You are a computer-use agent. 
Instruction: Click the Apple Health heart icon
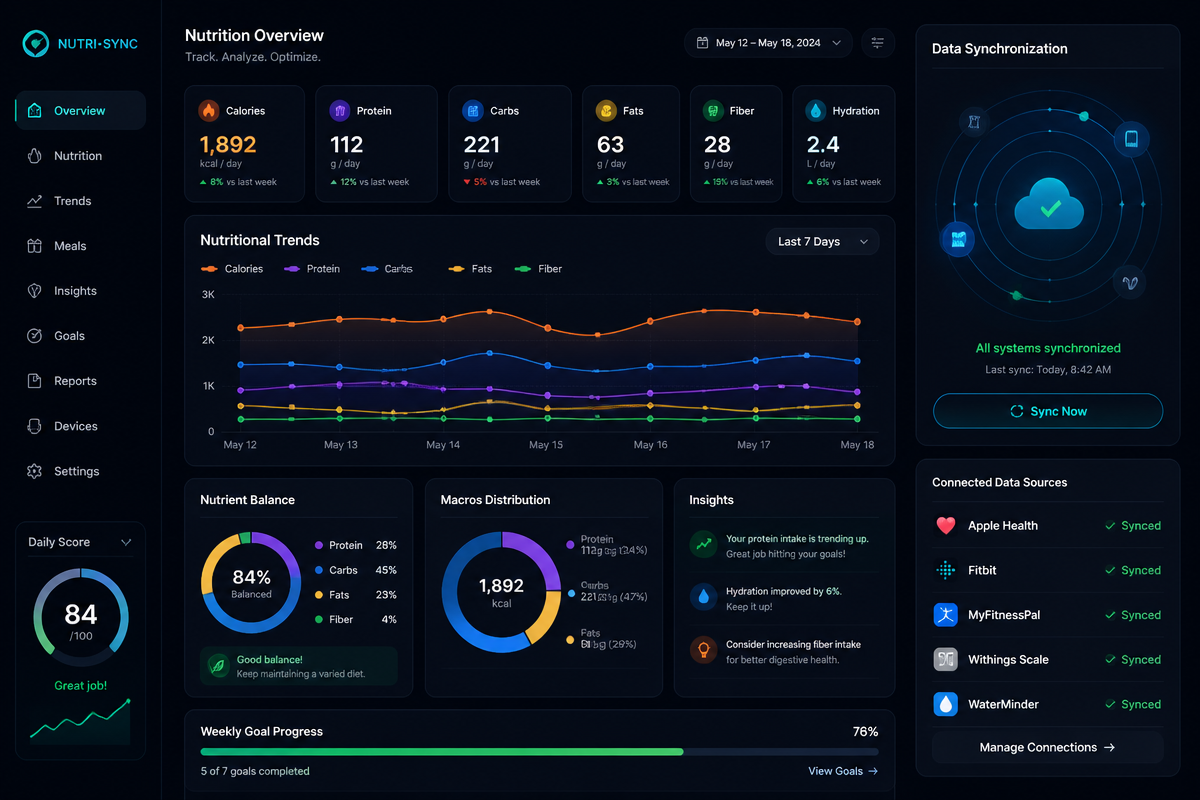945,525
